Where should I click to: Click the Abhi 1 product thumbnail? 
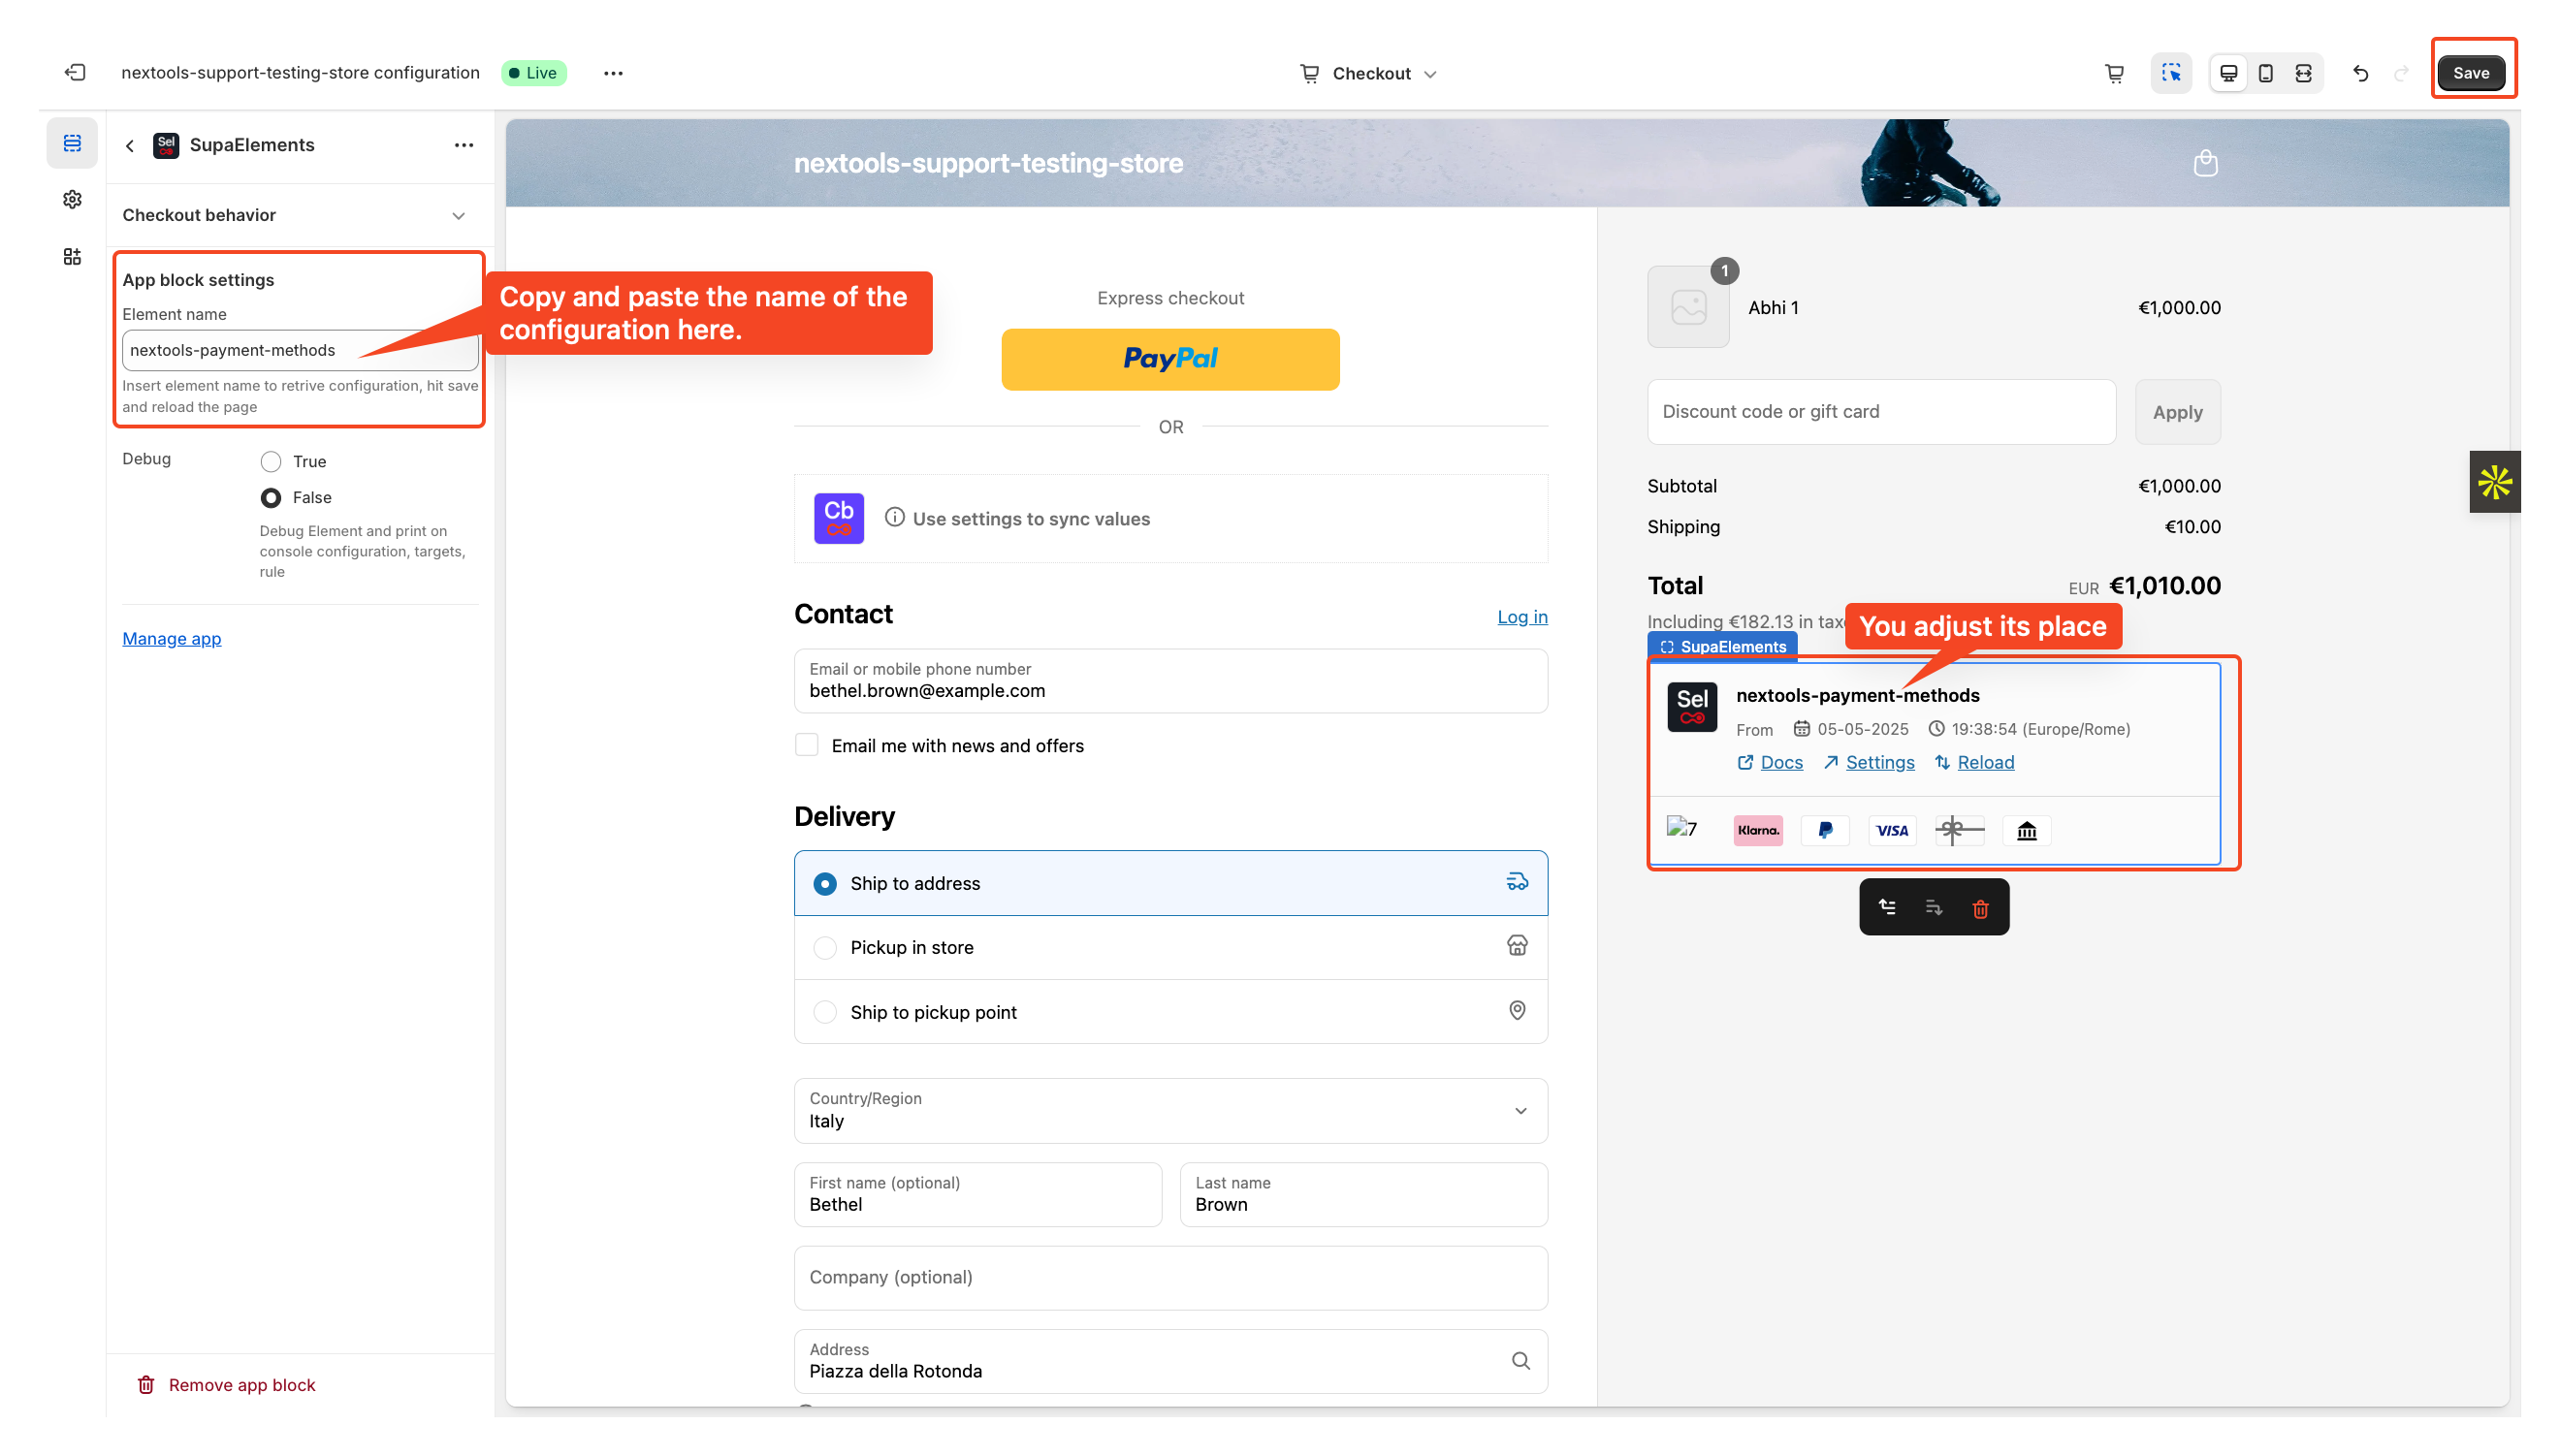tap(1688, 307)
